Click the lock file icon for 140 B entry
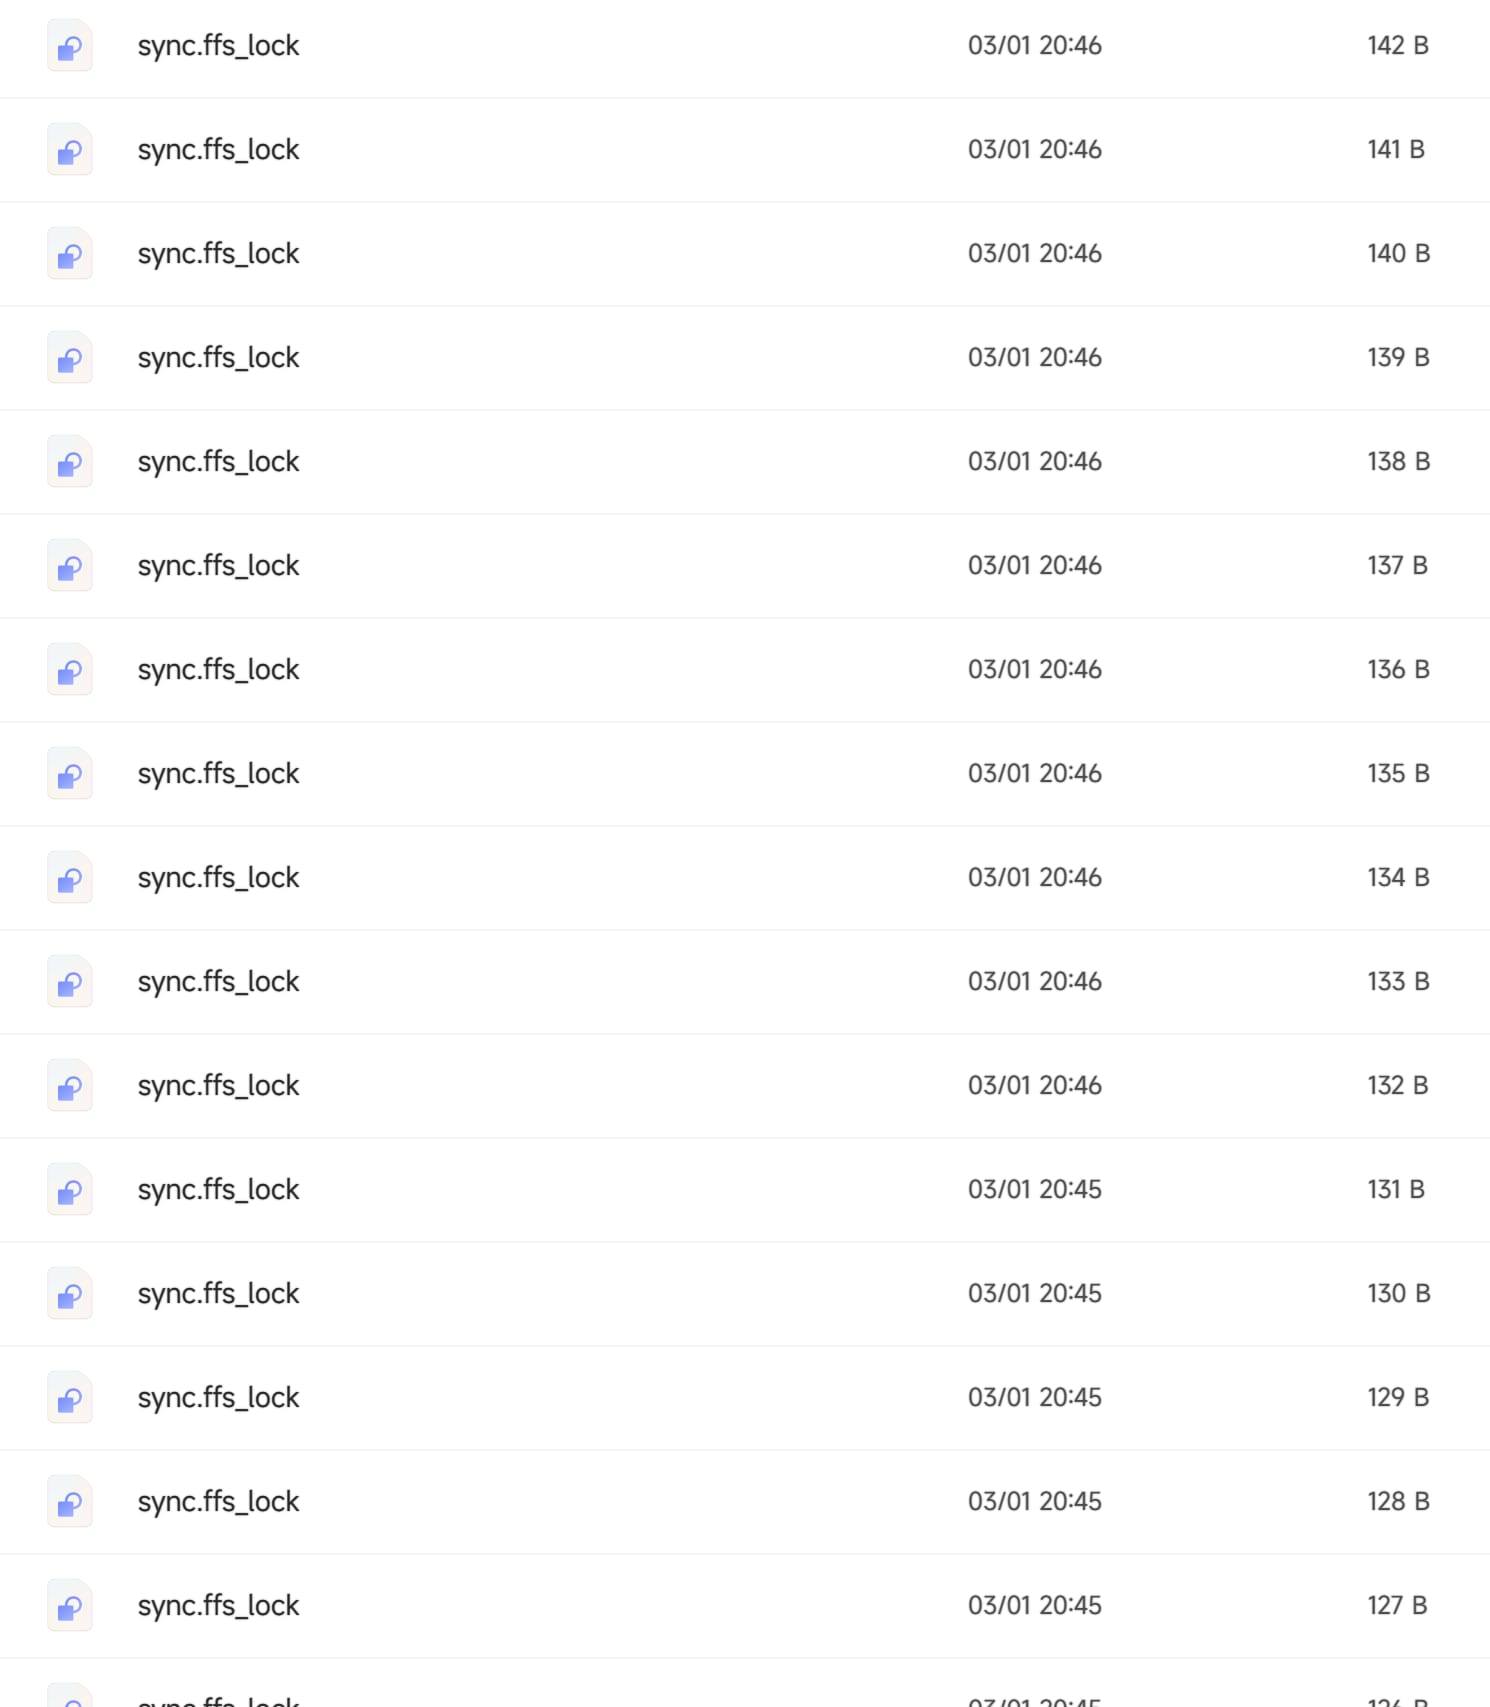Image resolution: width=1490 pixels, height=1707 pixels. tap(70, 254)
